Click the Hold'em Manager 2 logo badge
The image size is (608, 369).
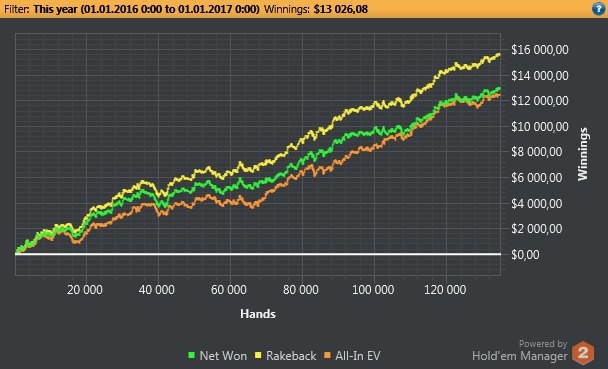(x=583, y=353)
